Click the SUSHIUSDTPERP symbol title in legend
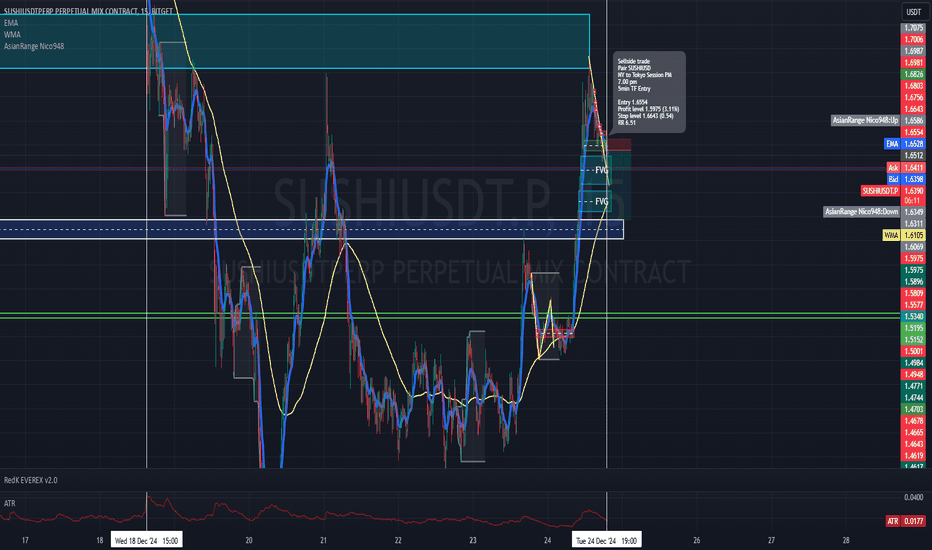 point(88,11)
